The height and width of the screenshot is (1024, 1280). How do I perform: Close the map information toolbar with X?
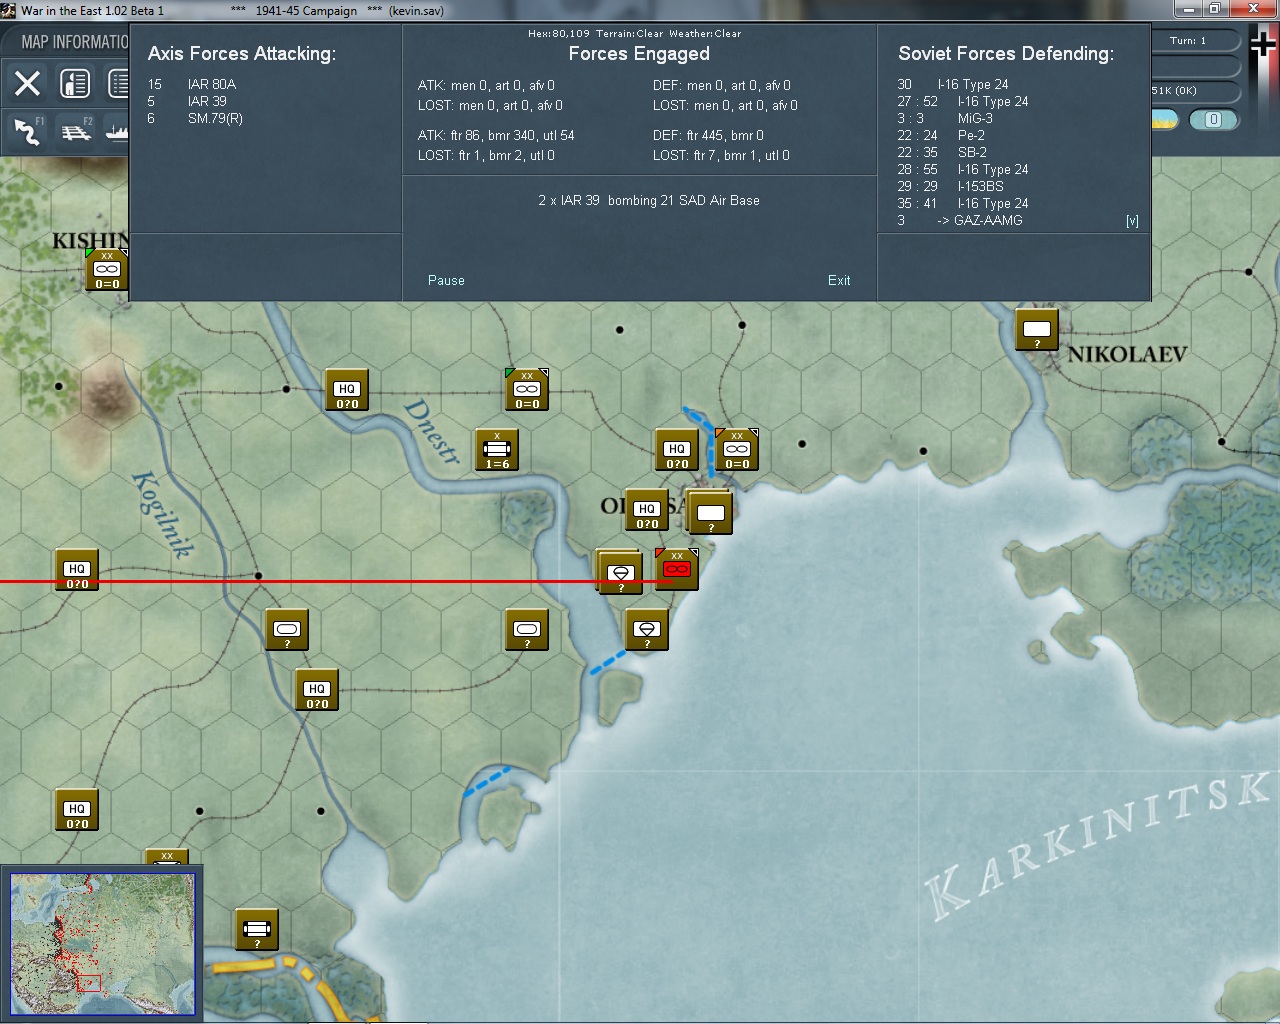click(27, 83)
